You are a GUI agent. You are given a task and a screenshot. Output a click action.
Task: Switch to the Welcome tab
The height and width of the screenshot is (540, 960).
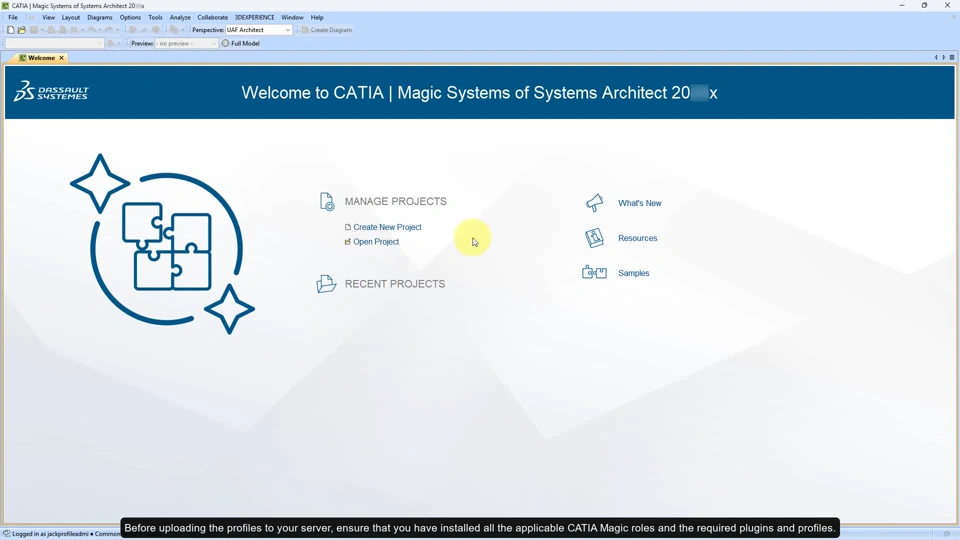(42, 58)
